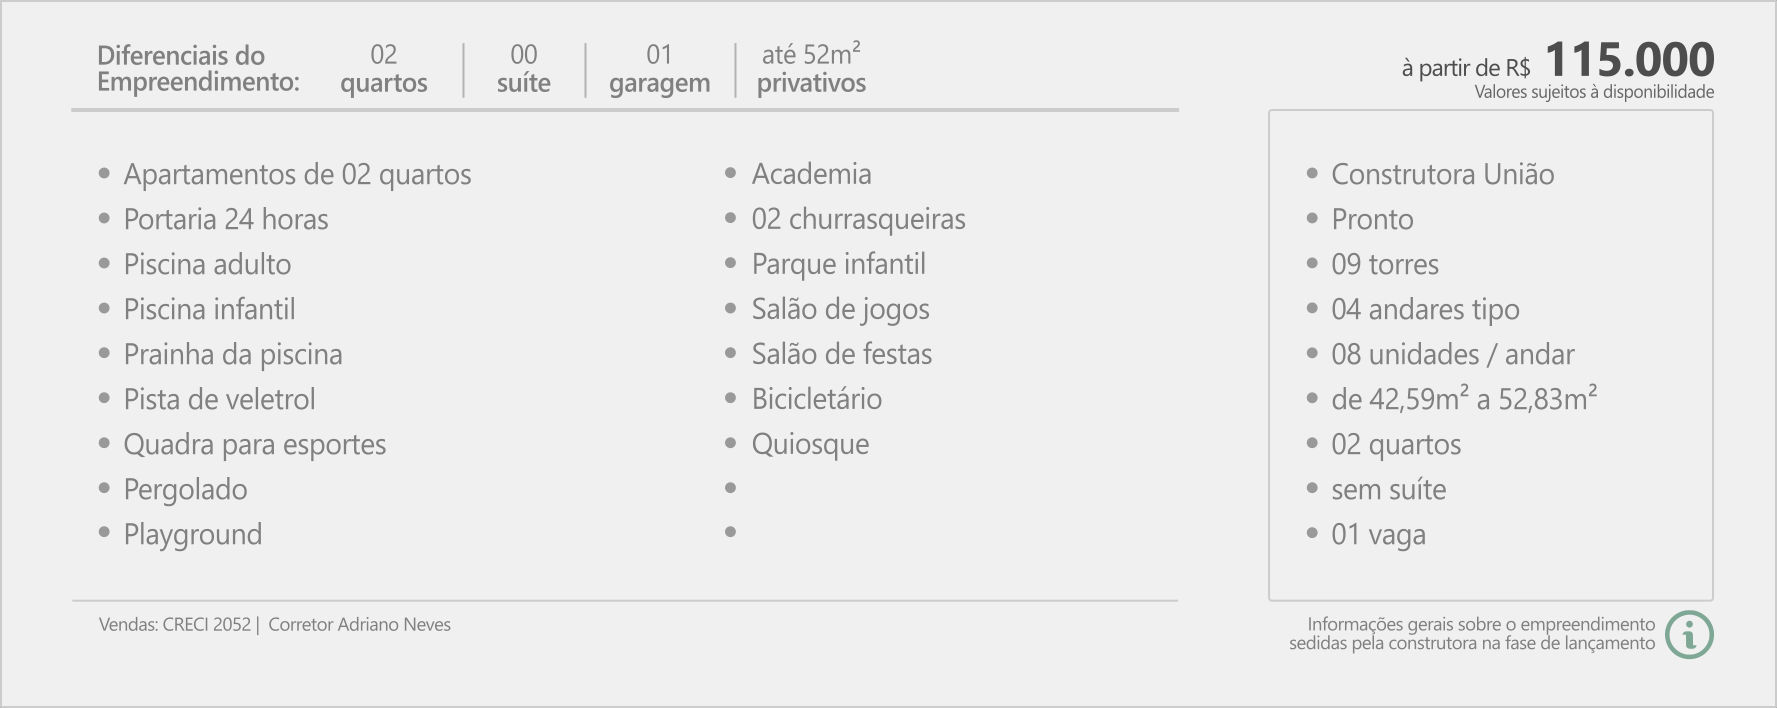Choose the Academia amenity item
This screenshot has height=708, width=1777.
811,174
